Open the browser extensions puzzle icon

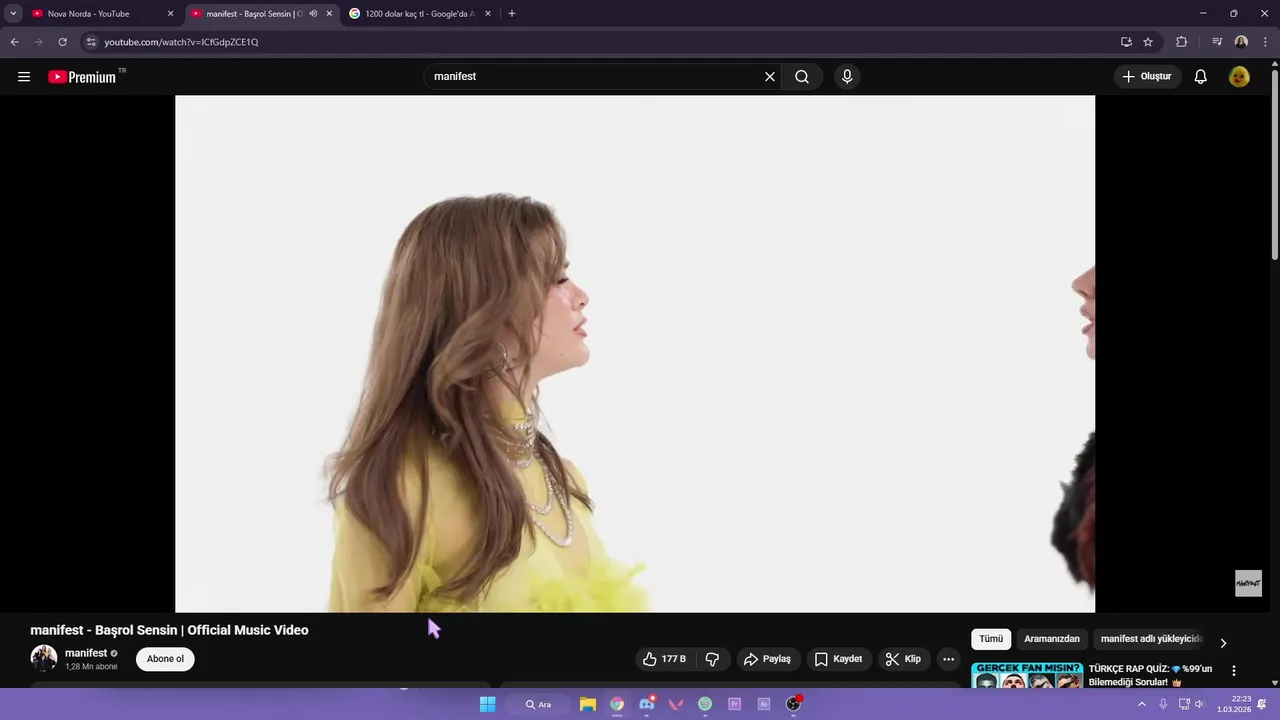(x=1181, y=42)
